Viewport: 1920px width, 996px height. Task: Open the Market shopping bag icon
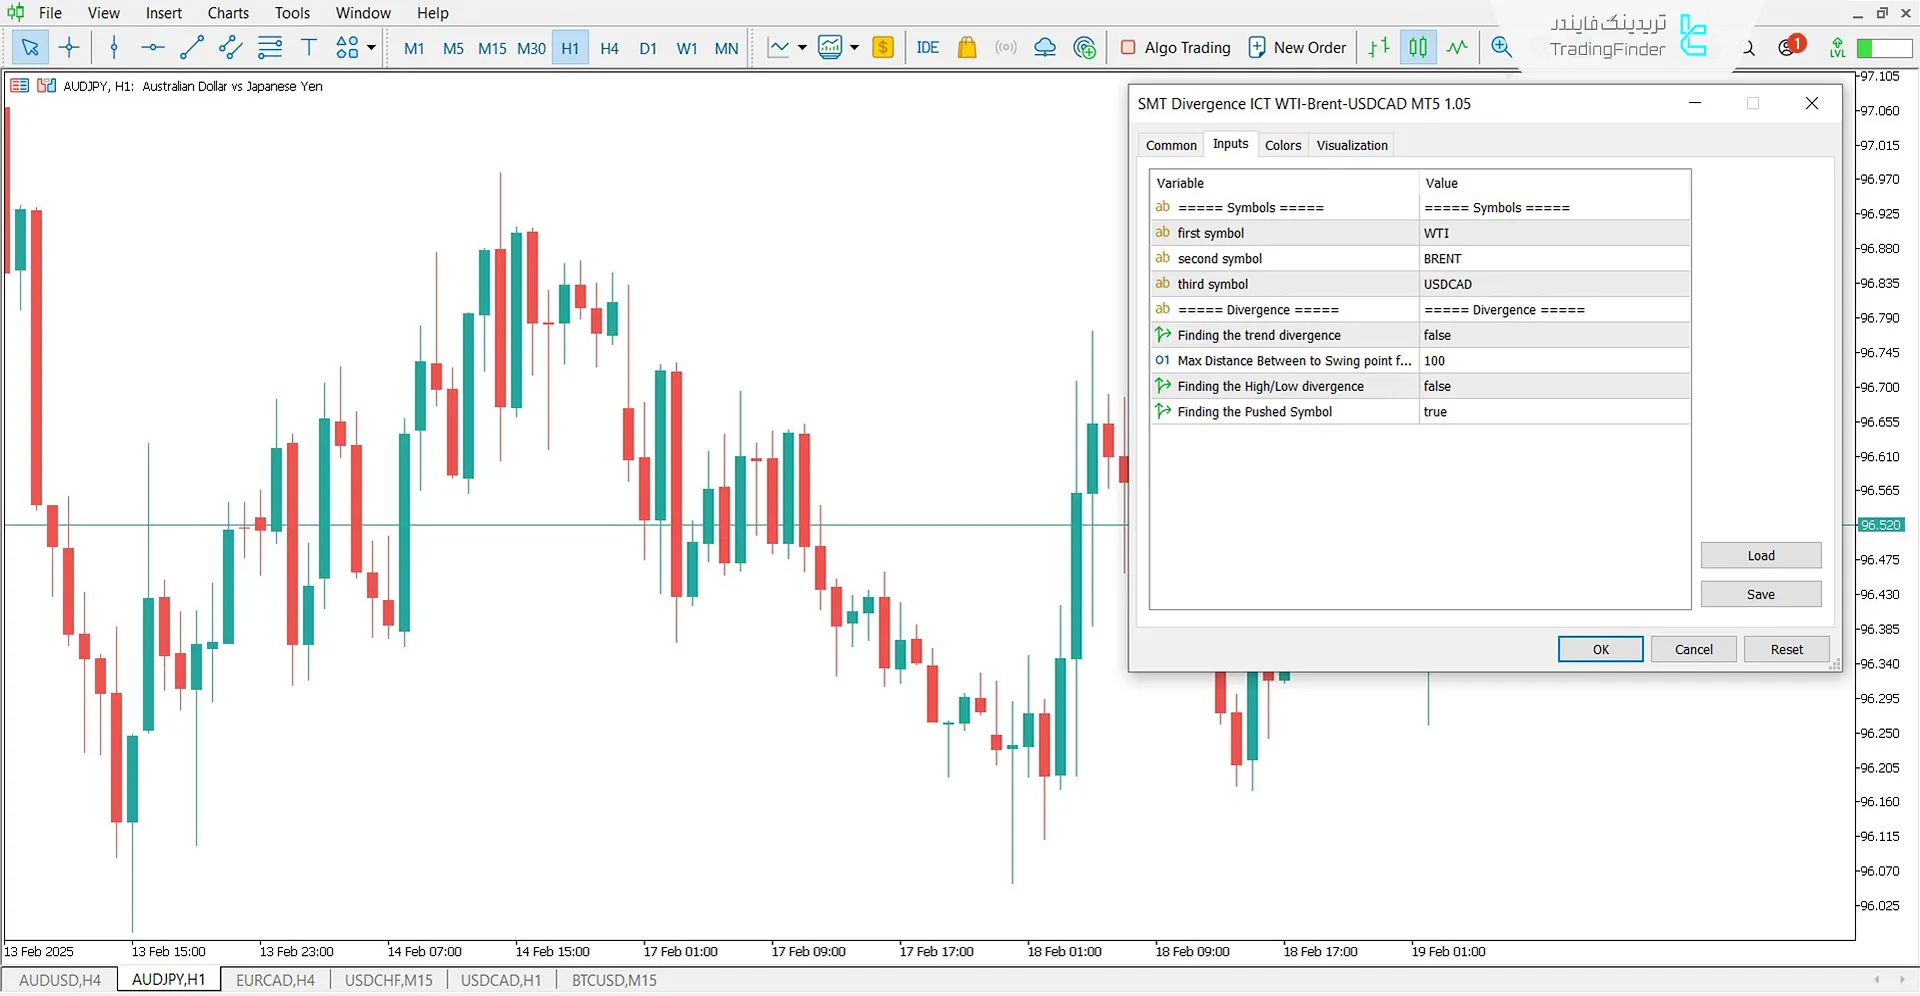pyautogui.click(x=967, y=47)
